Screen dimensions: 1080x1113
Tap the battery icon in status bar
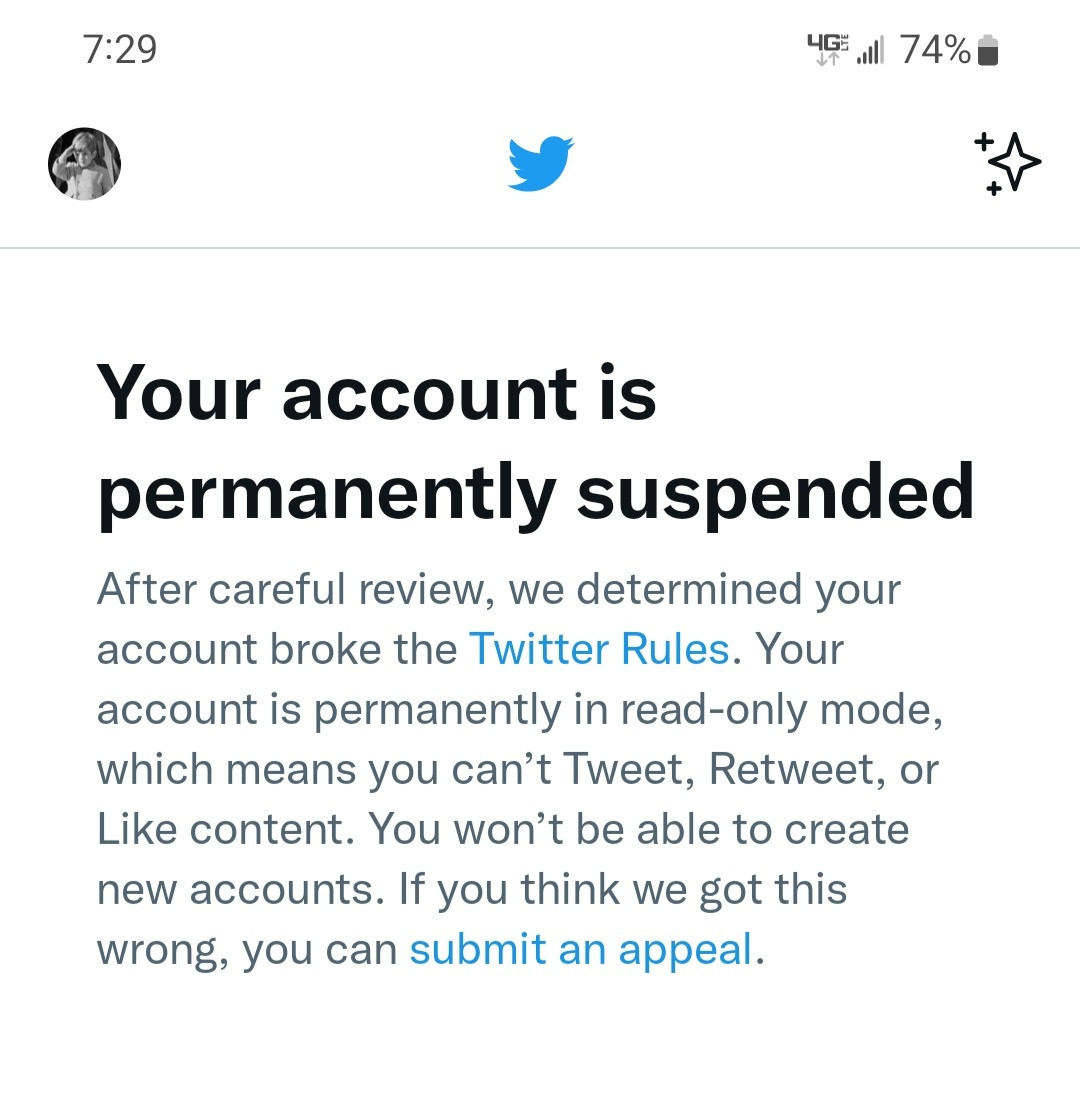point(988,49)
